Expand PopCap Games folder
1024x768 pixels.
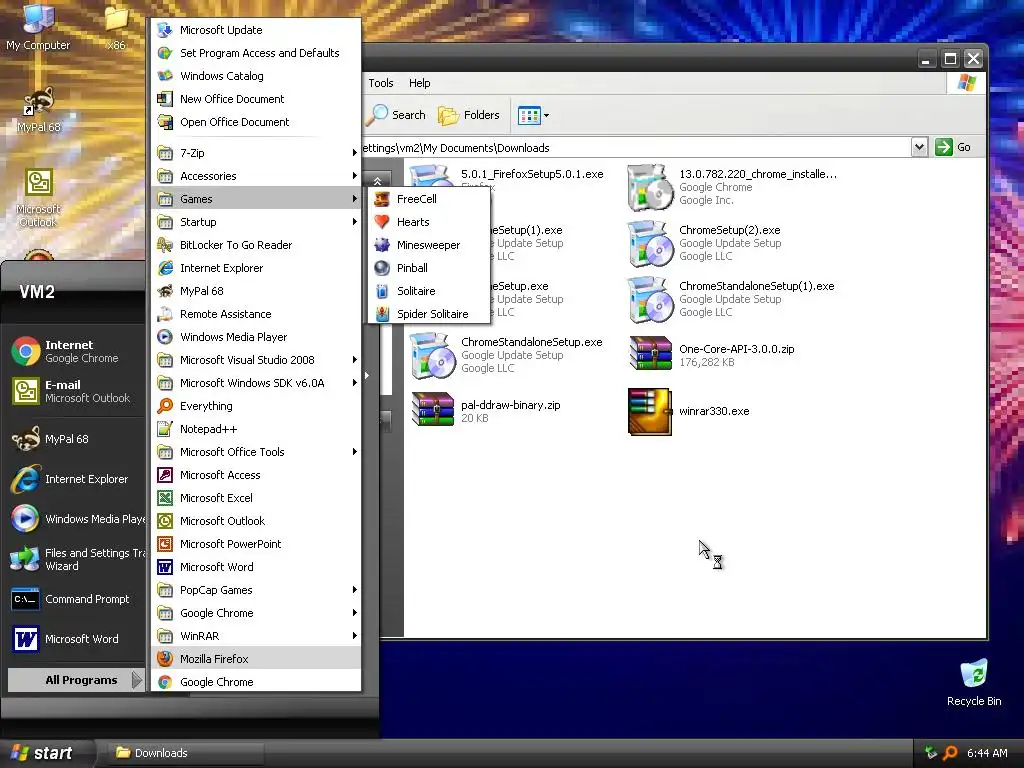pyautogui.click(x=256, y=590)
